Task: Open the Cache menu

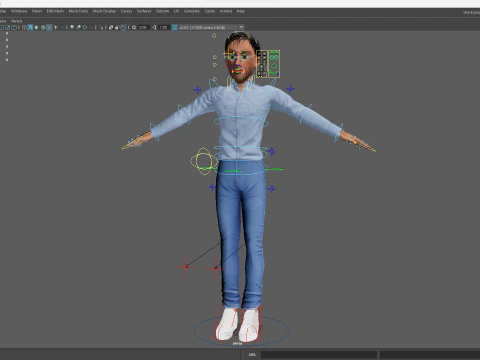Action: [210, 11]
